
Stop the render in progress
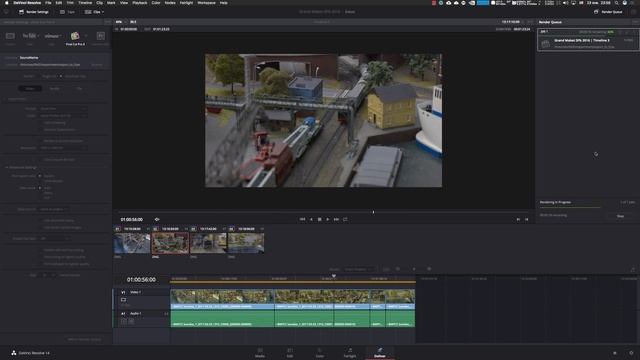pos(620,216)
